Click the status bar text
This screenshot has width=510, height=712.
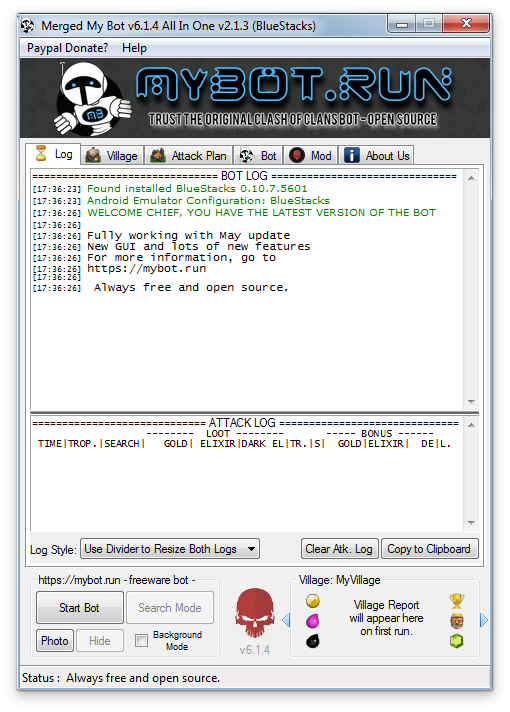[x=121, y=678]
